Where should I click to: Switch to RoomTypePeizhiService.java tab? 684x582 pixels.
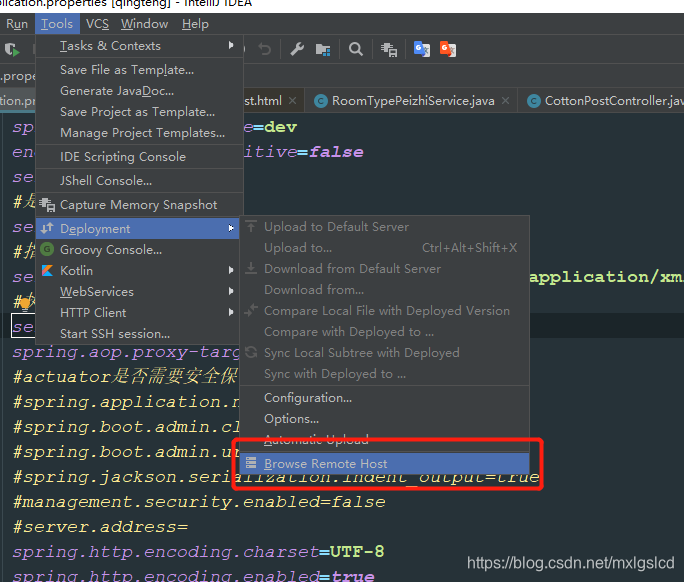click(x=413, y=101)
